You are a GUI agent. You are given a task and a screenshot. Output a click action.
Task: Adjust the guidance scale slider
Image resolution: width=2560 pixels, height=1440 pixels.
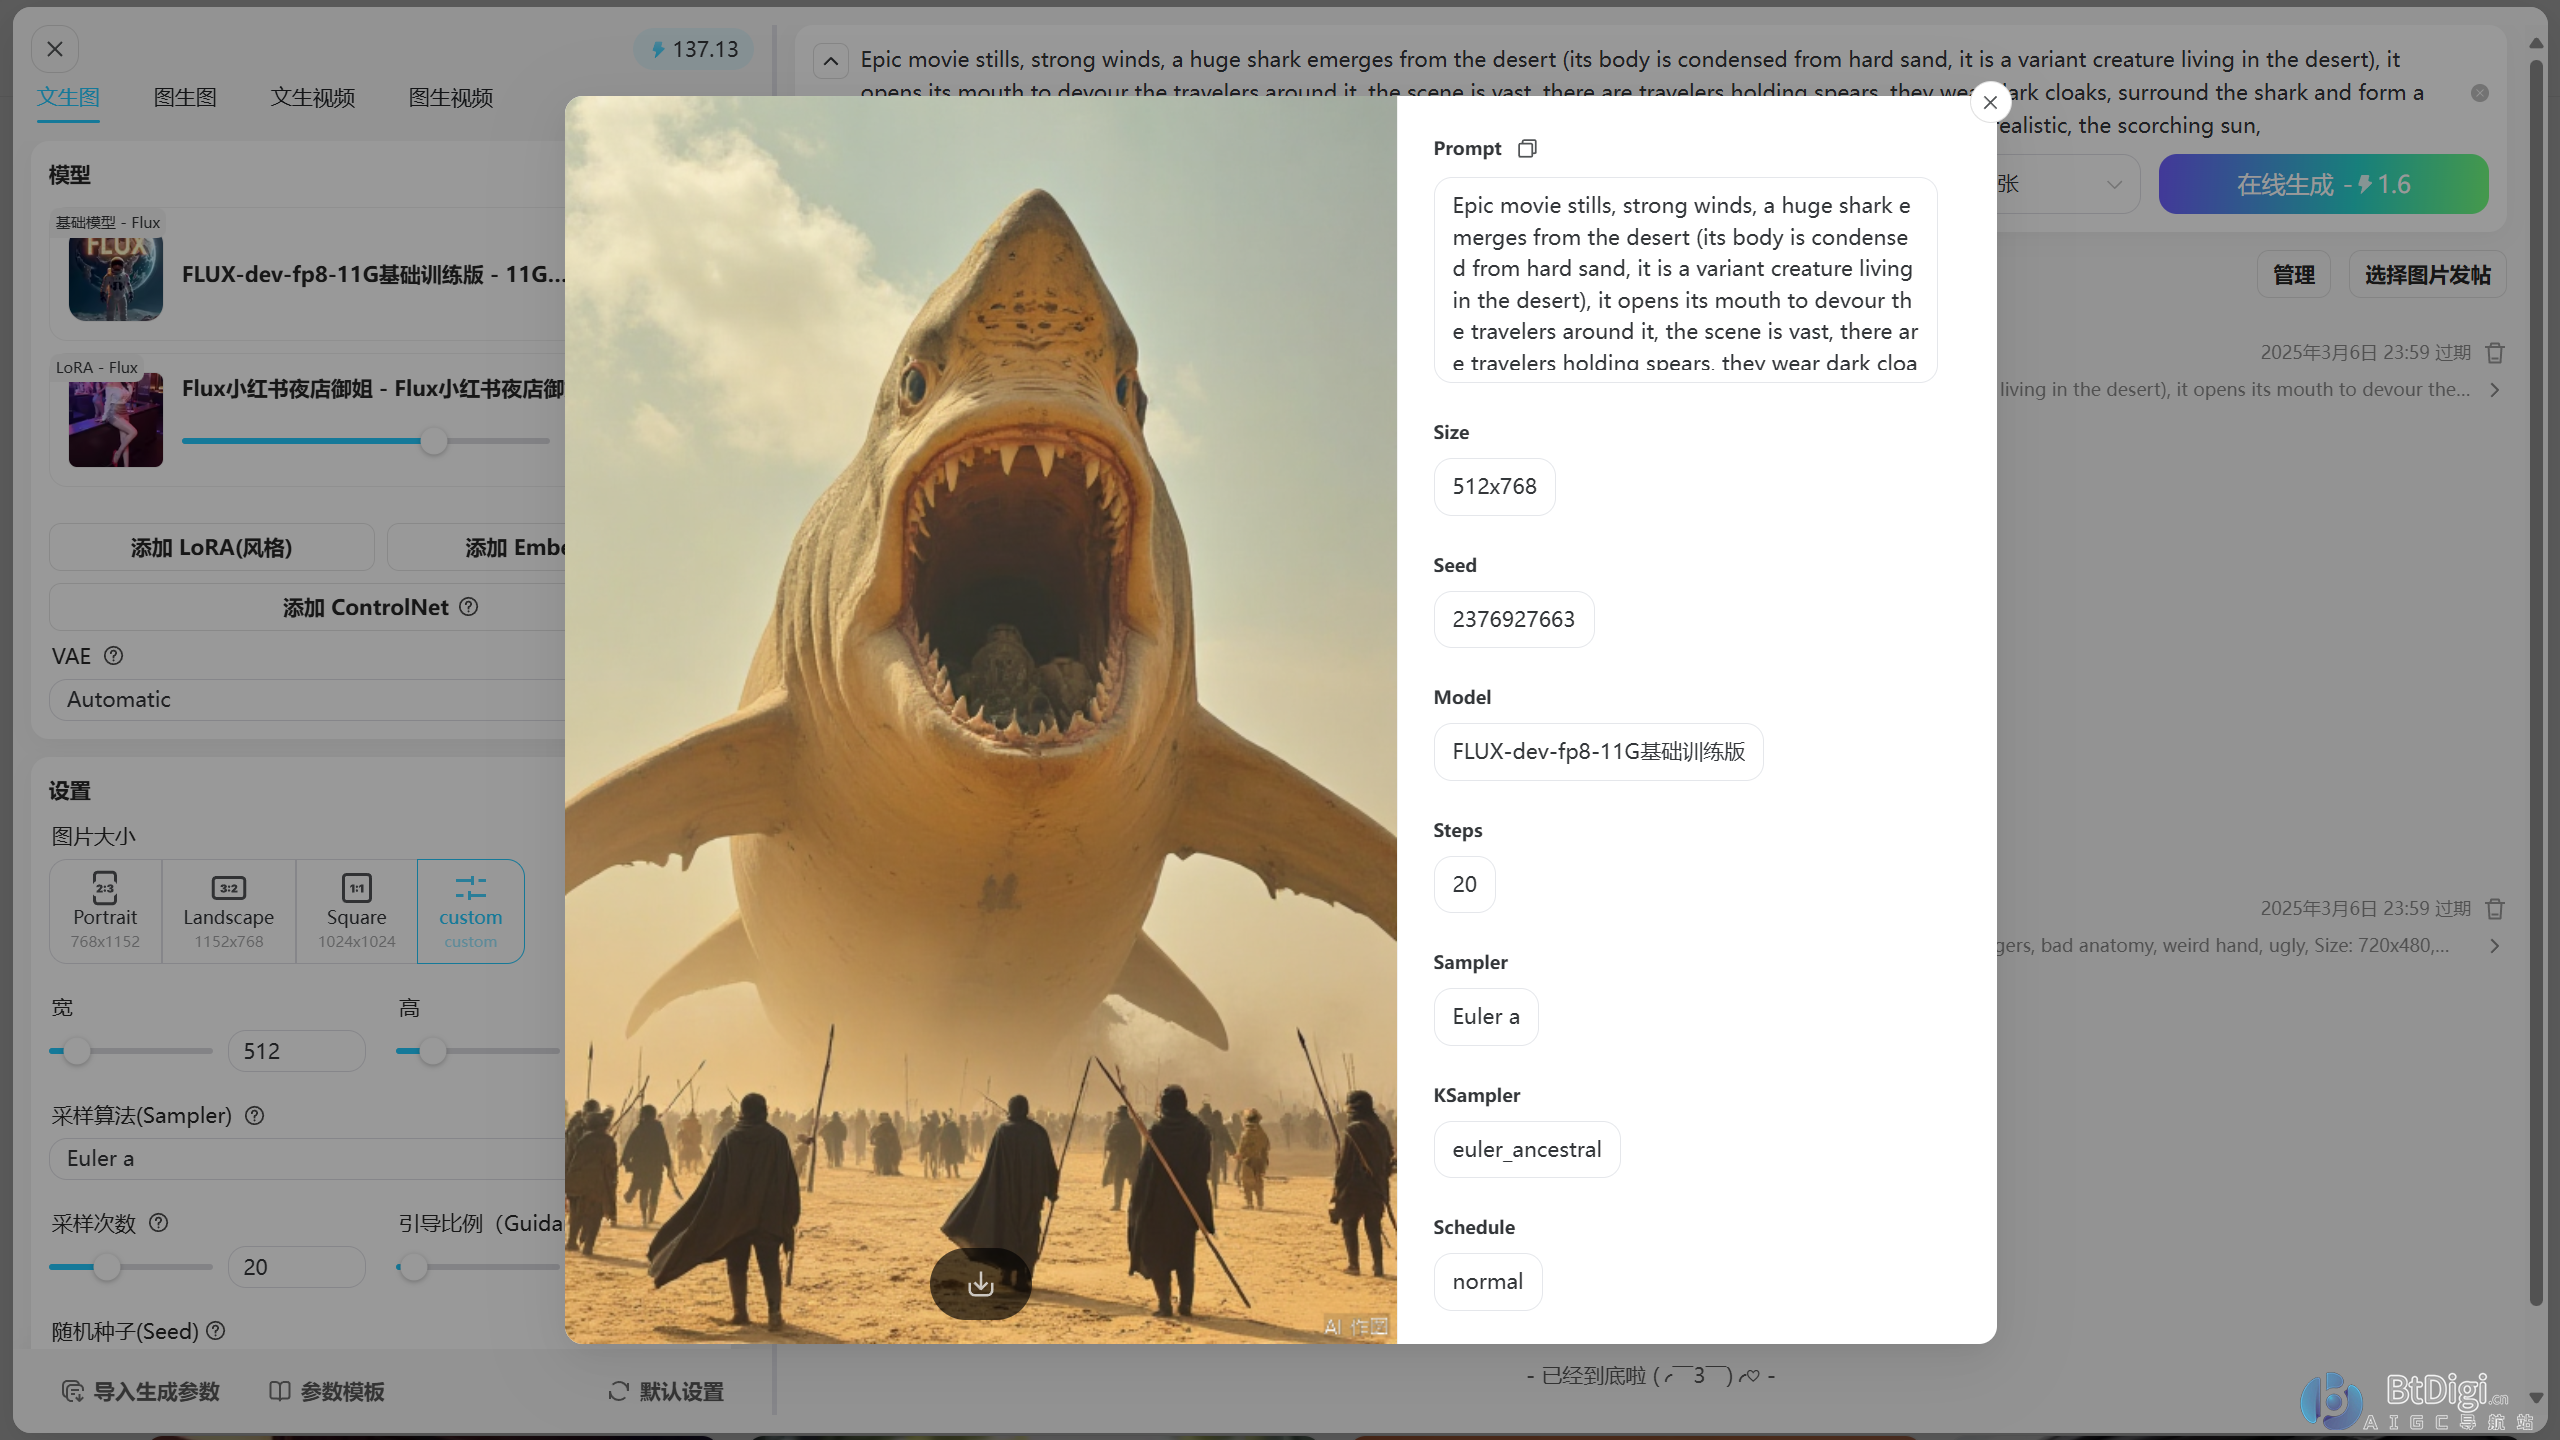pyautogui.click(x=413, y=1267)
